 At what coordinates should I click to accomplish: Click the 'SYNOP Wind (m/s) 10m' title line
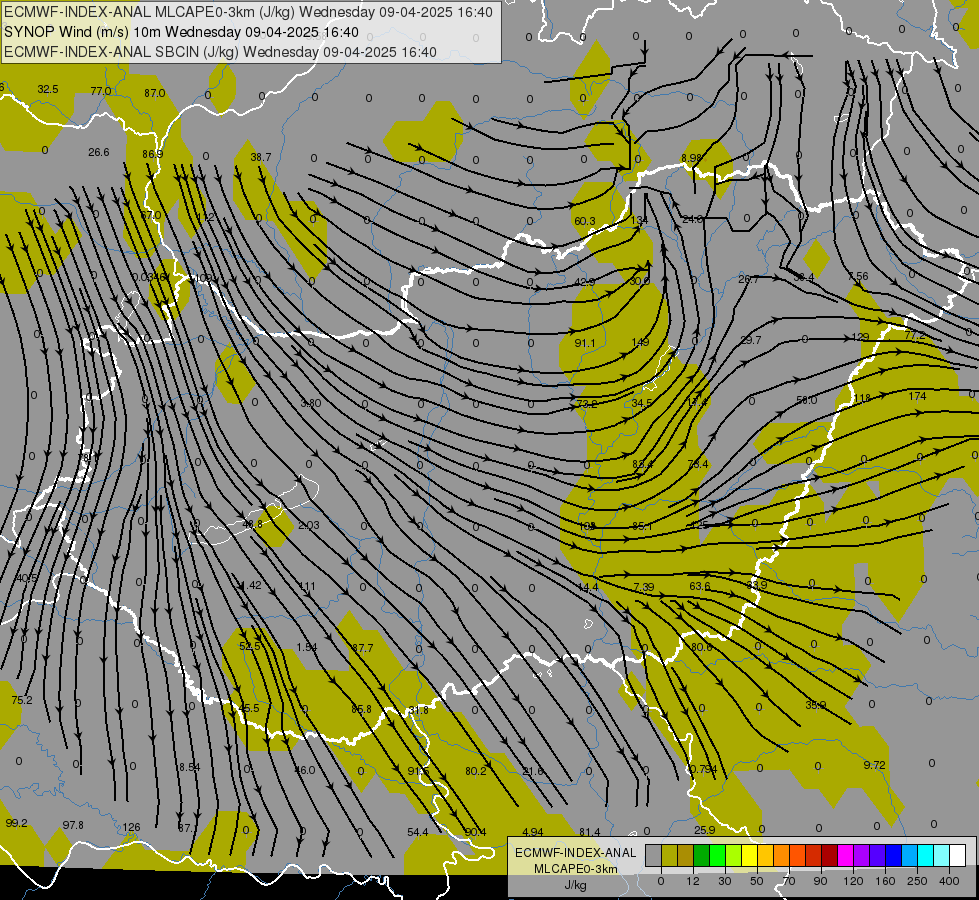(83, 32)
